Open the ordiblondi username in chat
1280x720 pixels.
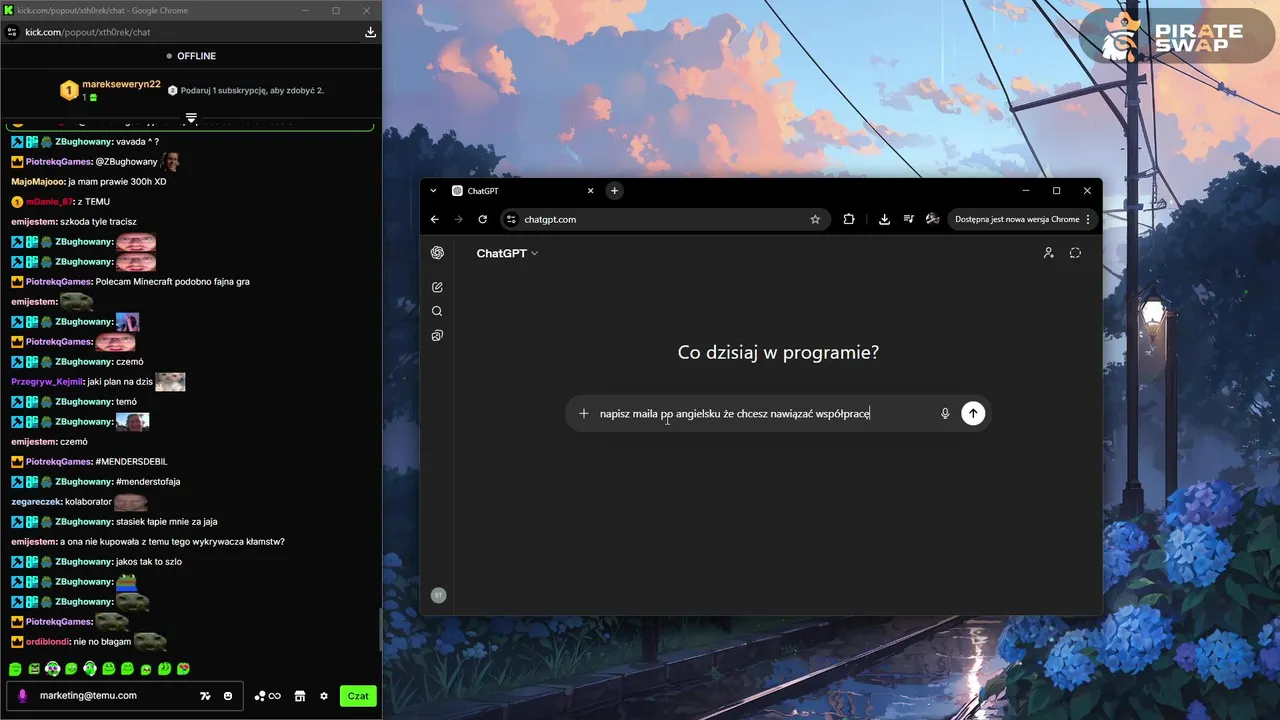(48, 642)
